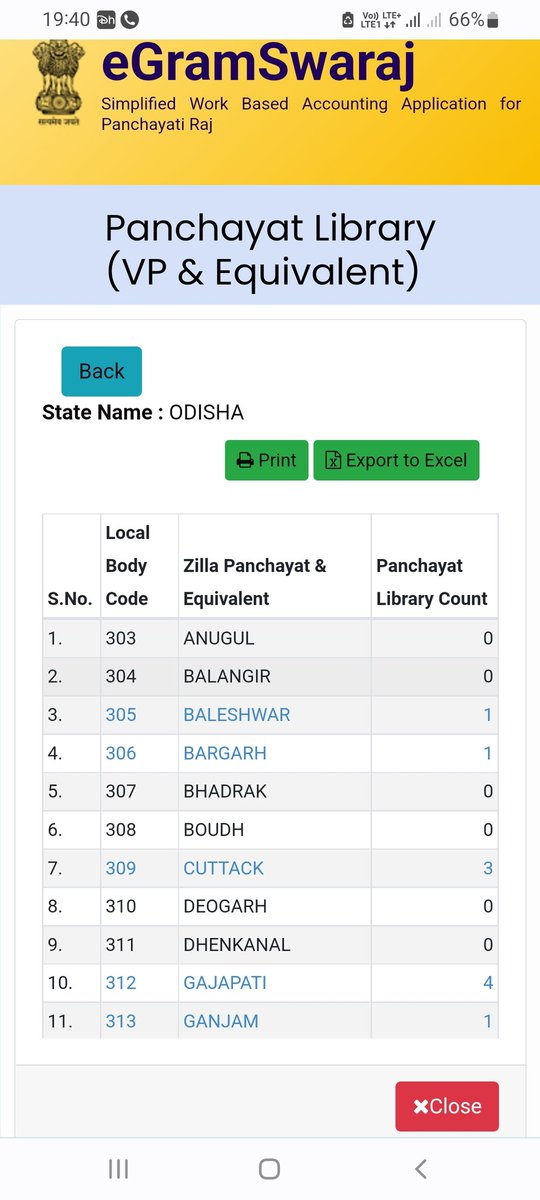Open GAJAPATI district link
Image resolution: width=540 pixels, height=1200 pixels.
point(225,983)
